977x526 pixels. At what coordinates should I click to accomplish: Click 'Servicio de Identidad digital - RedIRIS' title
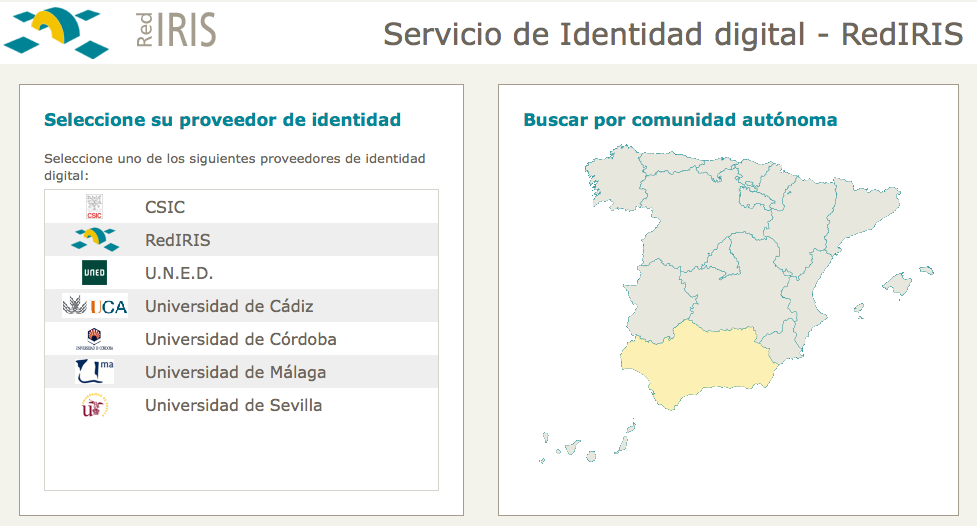tap(673, 34)
